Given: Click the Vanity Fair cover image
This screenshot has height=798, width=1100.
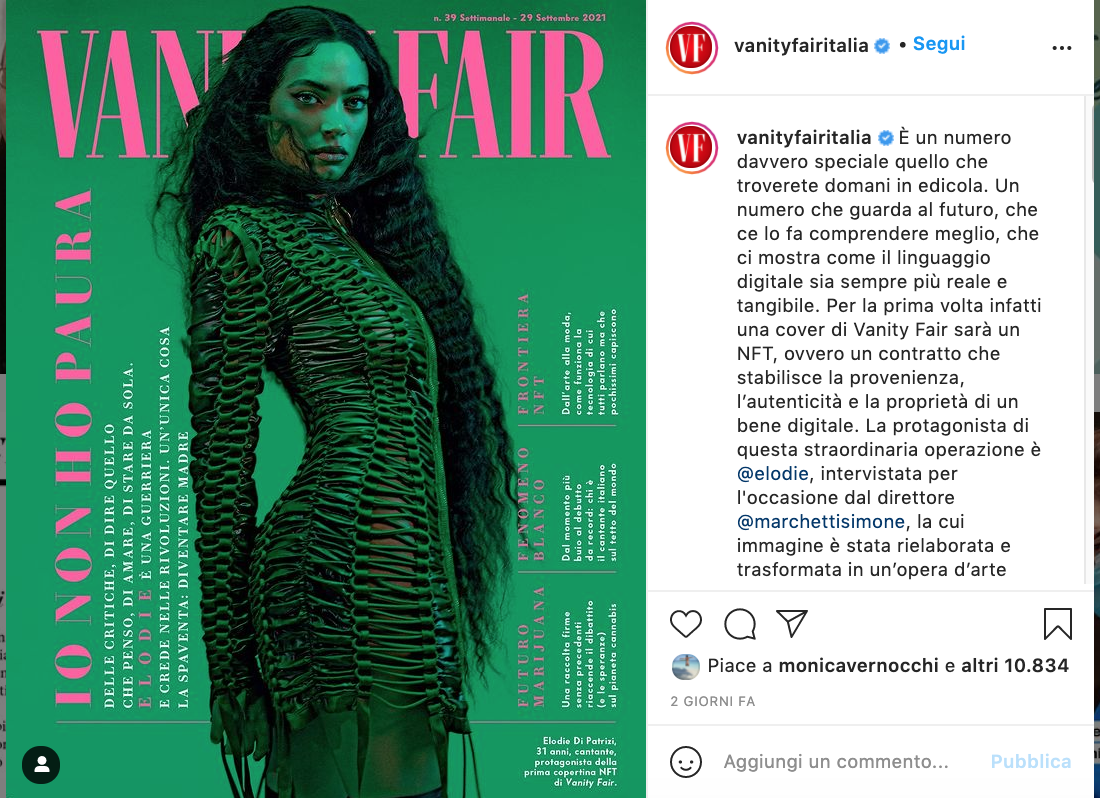Looking at the screenshot, I should [326, 399].
